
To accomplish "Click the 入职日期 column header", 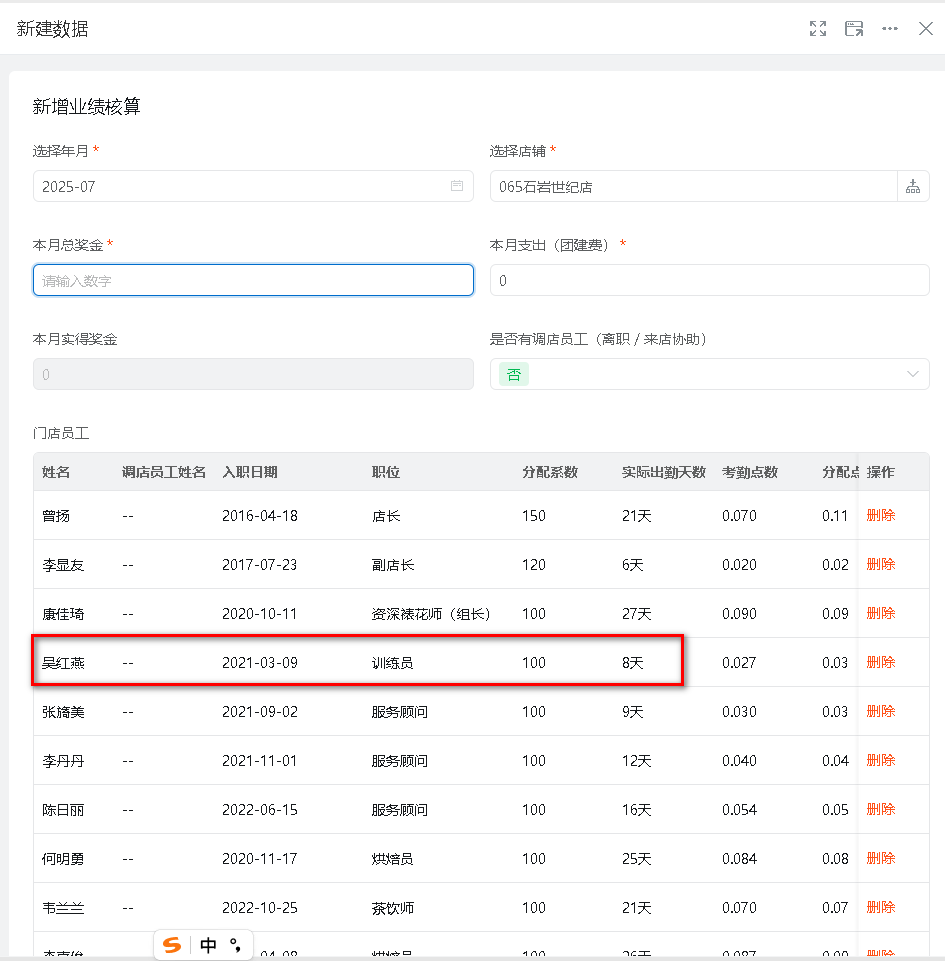I will coord(249,472).
